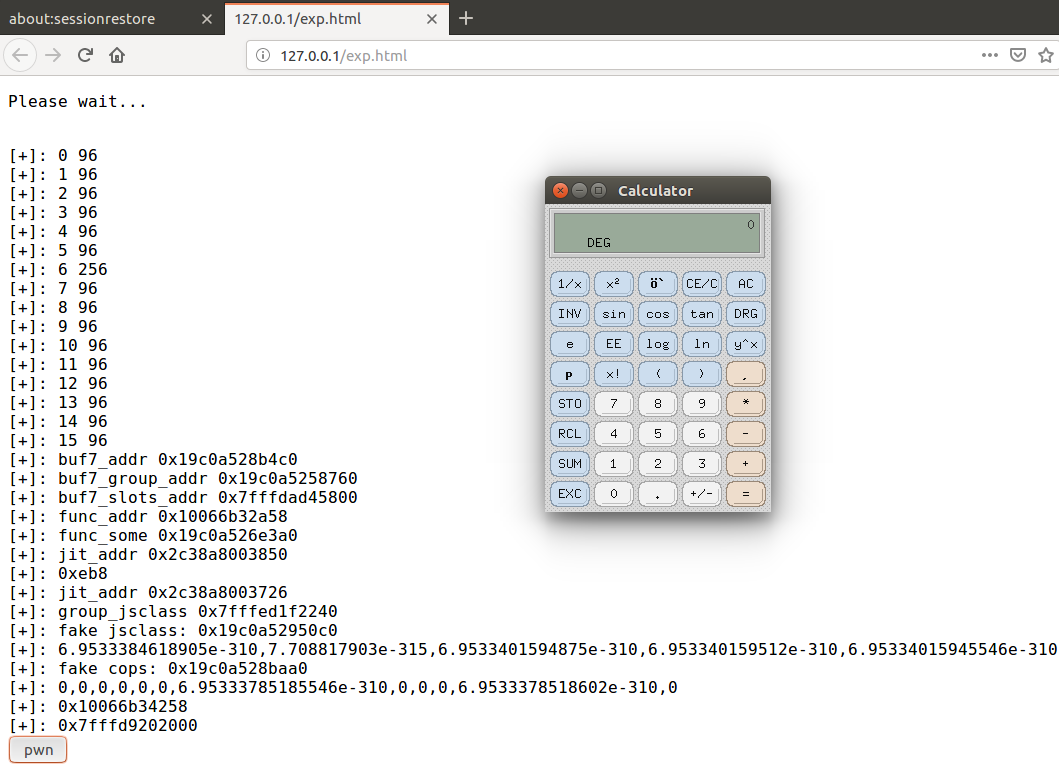This screenshot has width=1059, height=779.
Task: Click the ln key
Action: [x=702, y=344]
